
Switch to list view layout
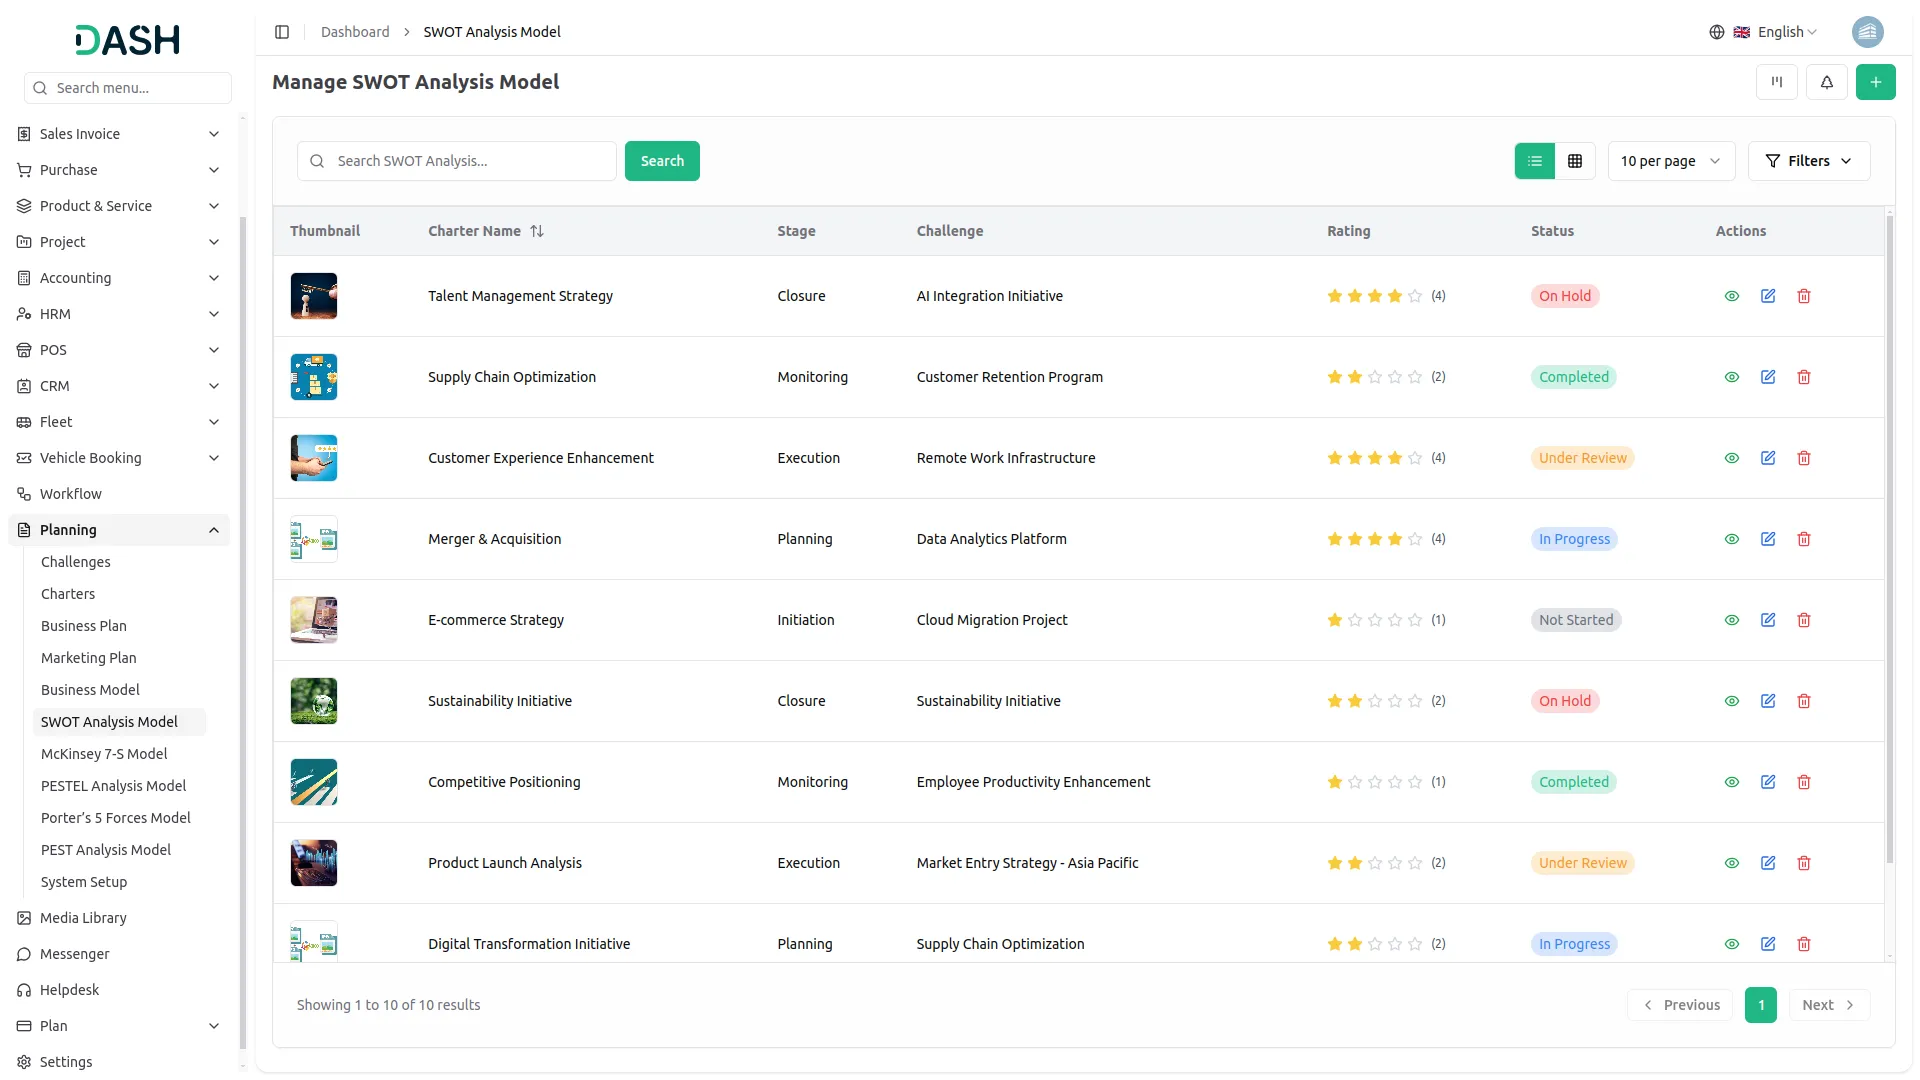point(1534,161)
